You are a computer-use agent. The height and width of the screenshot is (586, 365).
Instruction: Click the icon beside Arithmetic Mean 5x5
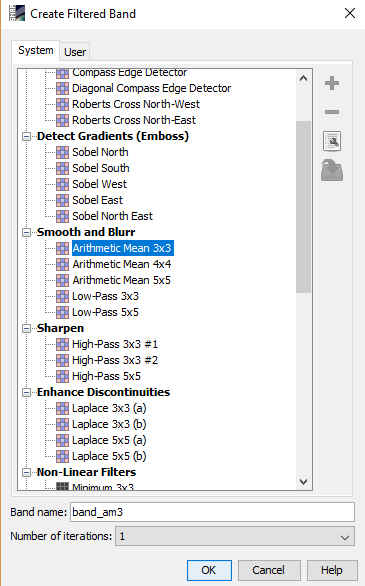point(62,280)
